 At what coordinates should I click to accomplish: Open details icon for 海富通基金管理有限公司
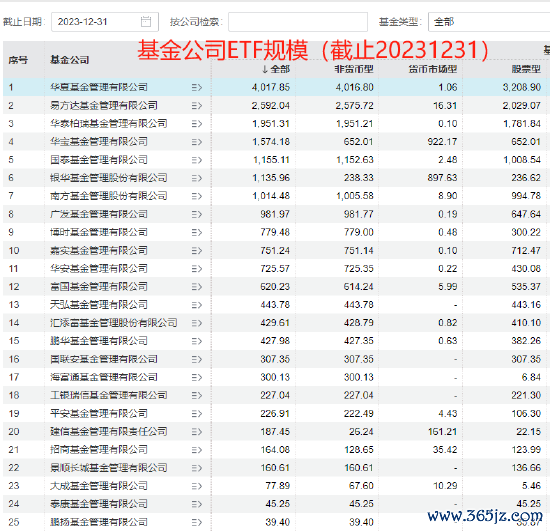pyautogui.click(x=197, y=377)
